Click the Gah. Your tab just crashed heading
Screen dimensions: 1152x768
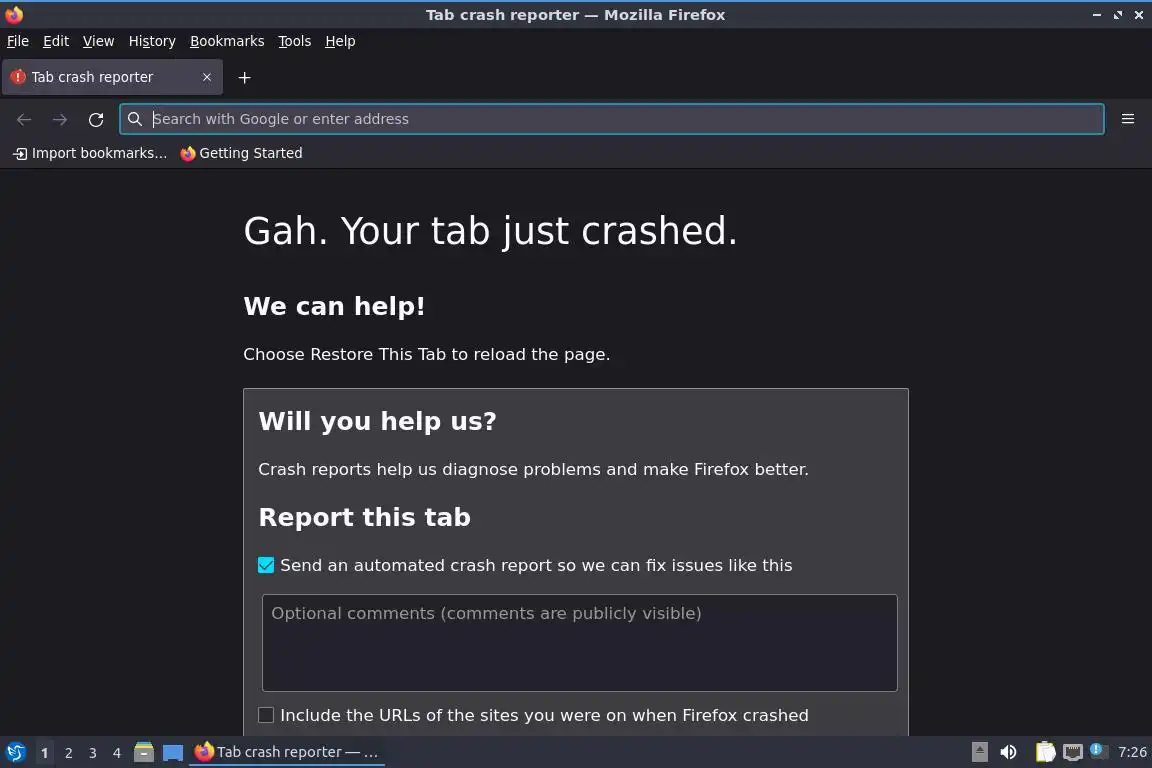point(490,231)
